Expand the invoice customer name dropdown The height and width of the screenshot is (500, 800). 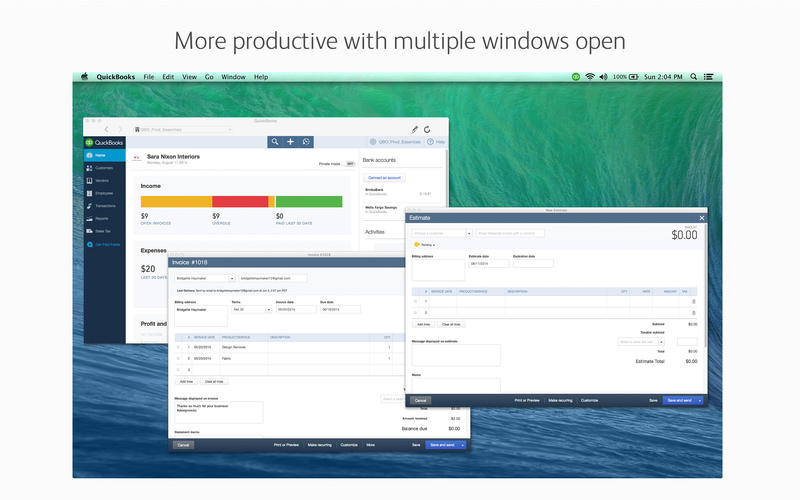[232, 278]
